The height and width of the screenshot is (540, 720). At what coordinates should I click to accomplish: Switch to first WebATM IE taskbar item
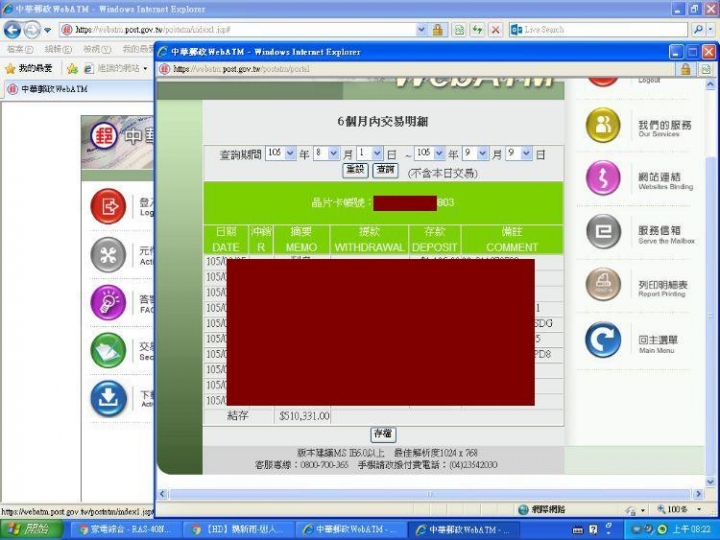click(350, 529)
